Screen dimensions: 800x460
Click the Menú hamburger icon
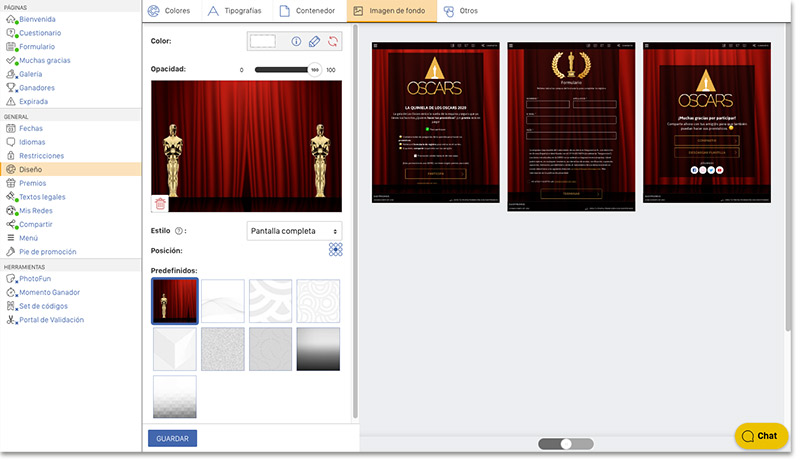coord(11,238)
